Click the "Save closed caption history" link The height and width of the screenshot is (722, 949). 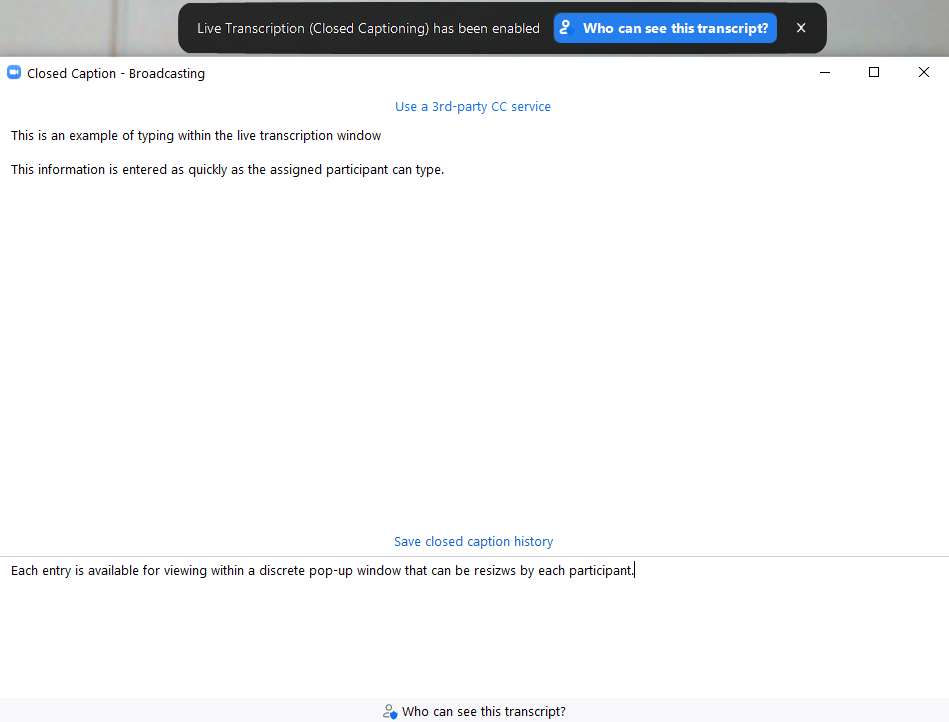coord(473,542)
